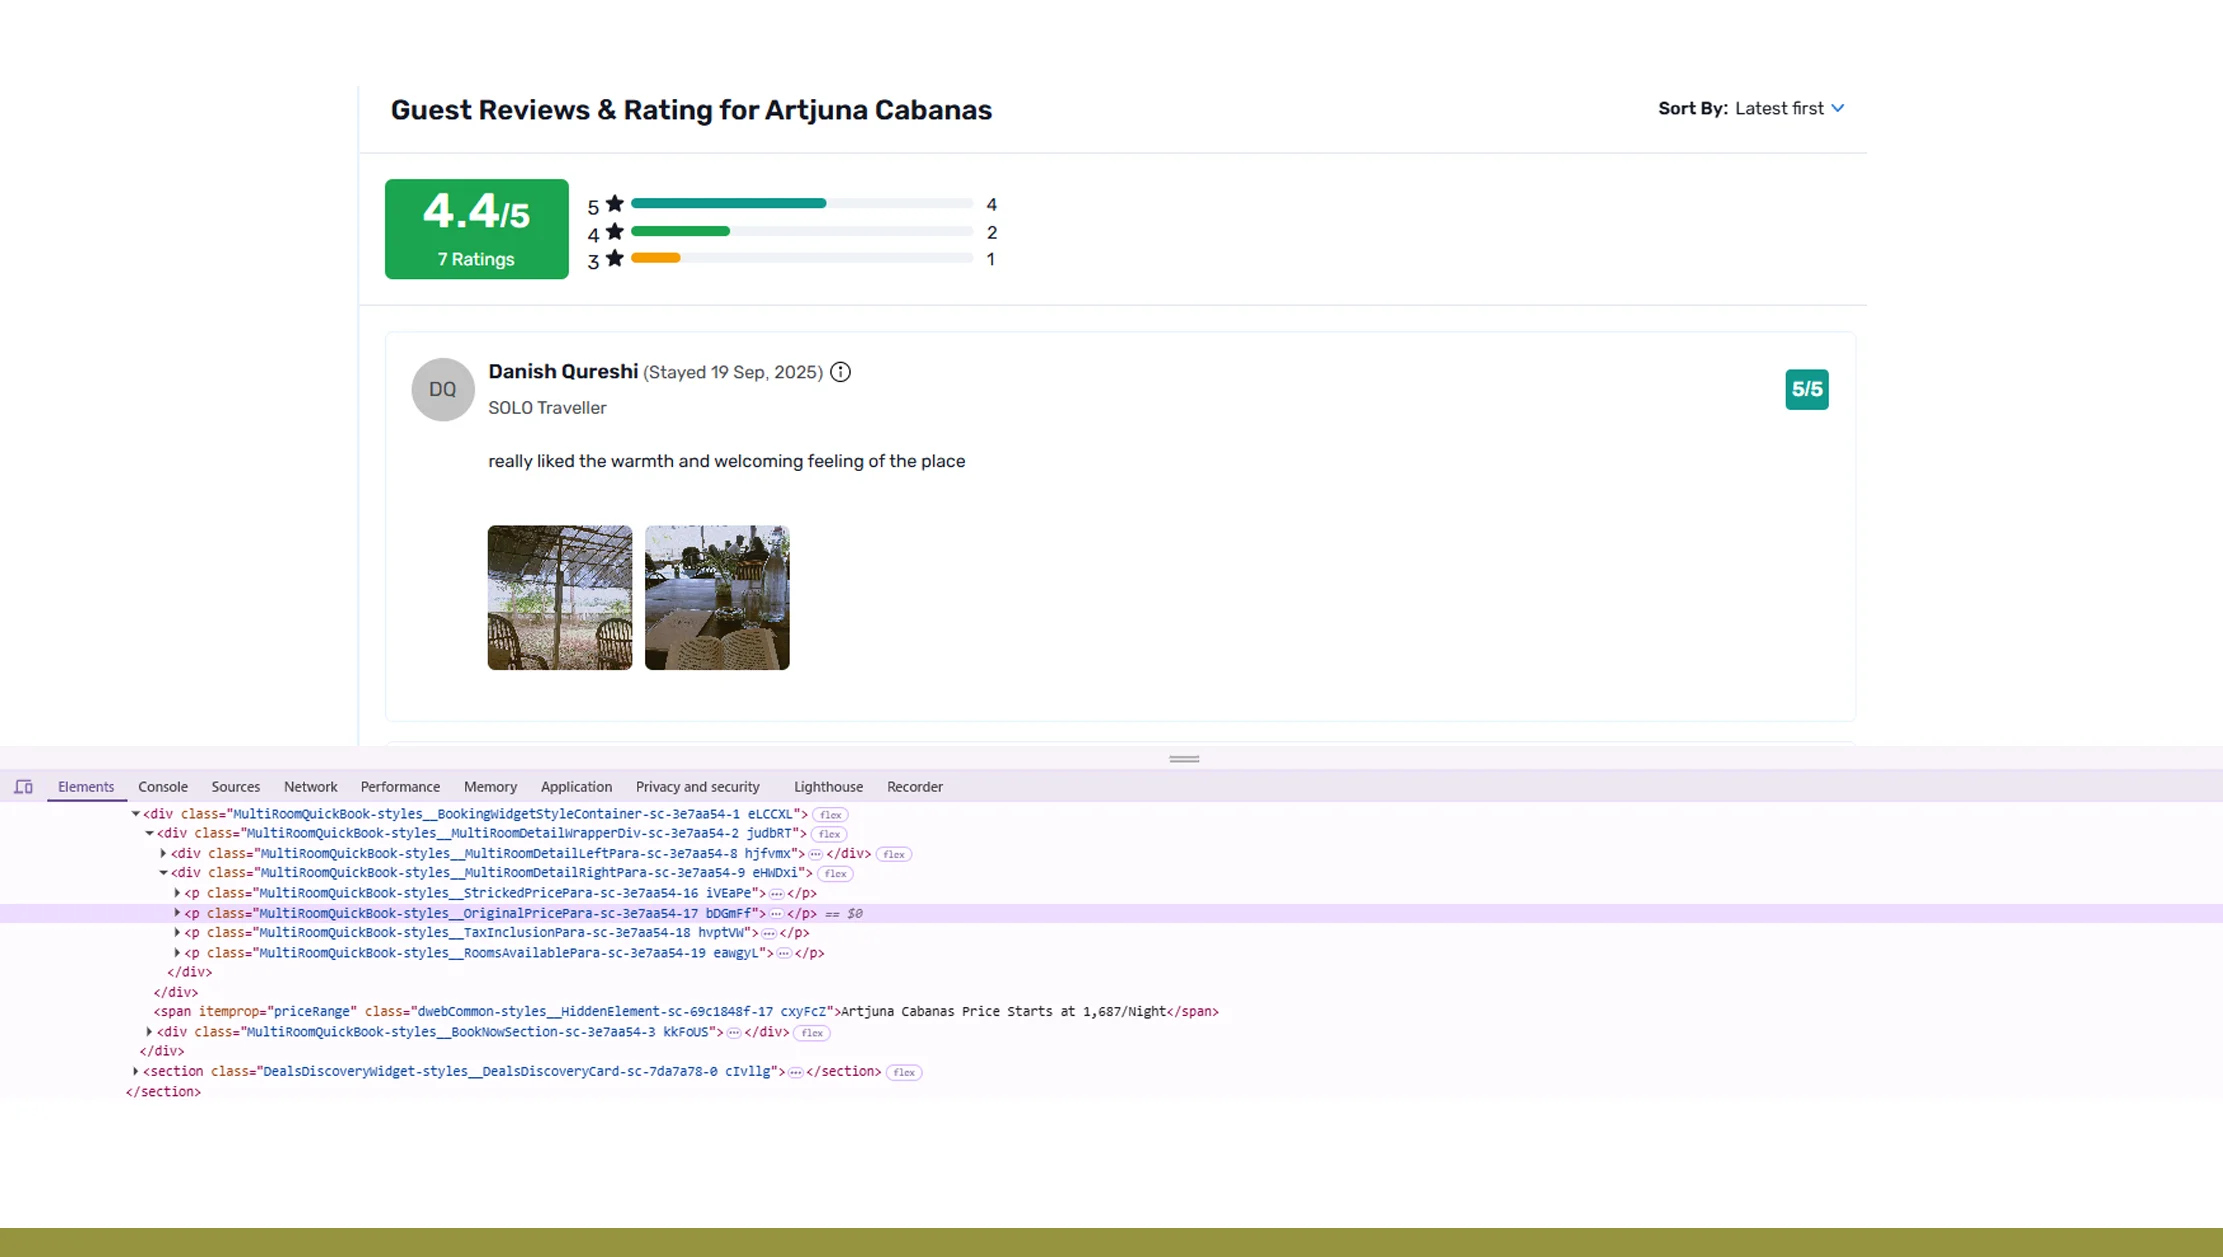Click the Danish Qureshi reviewer name
This screenshot has width=2223, height=1257.
(562, 371)
